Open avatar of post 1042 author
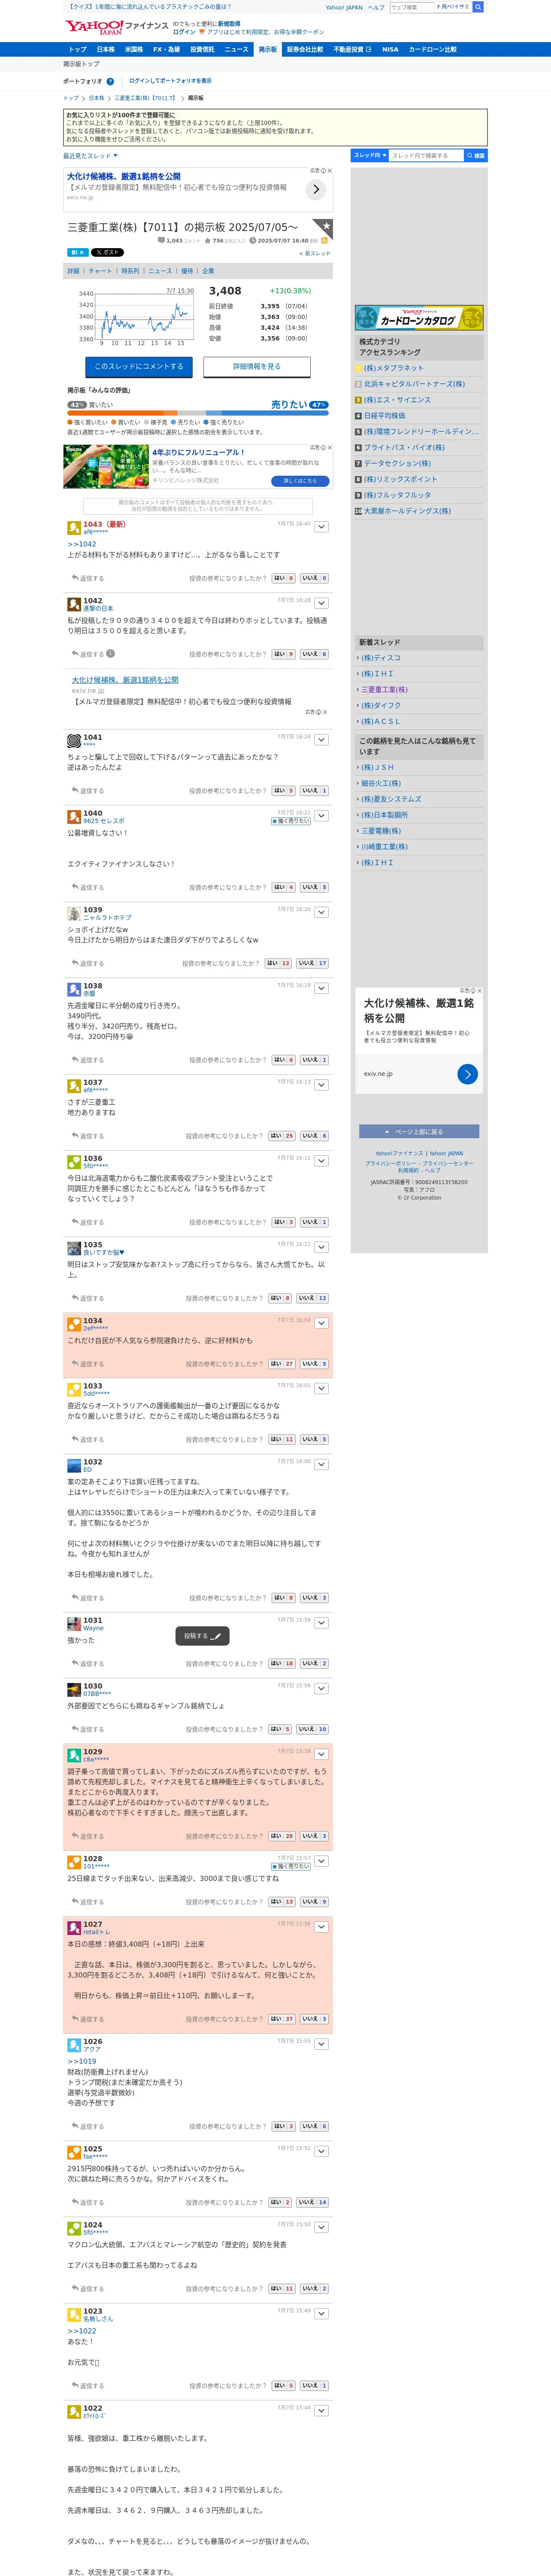 (x=74, y=604)
